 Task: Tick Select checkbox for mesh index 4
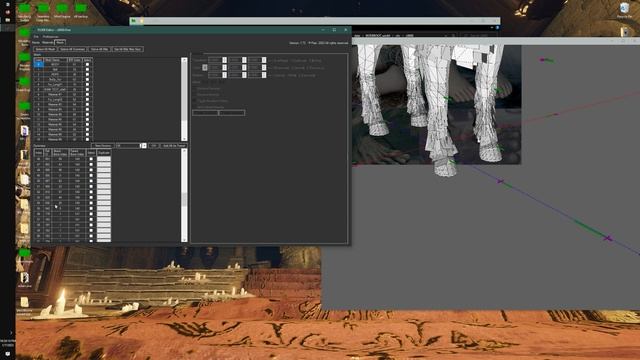click(87, 84)
